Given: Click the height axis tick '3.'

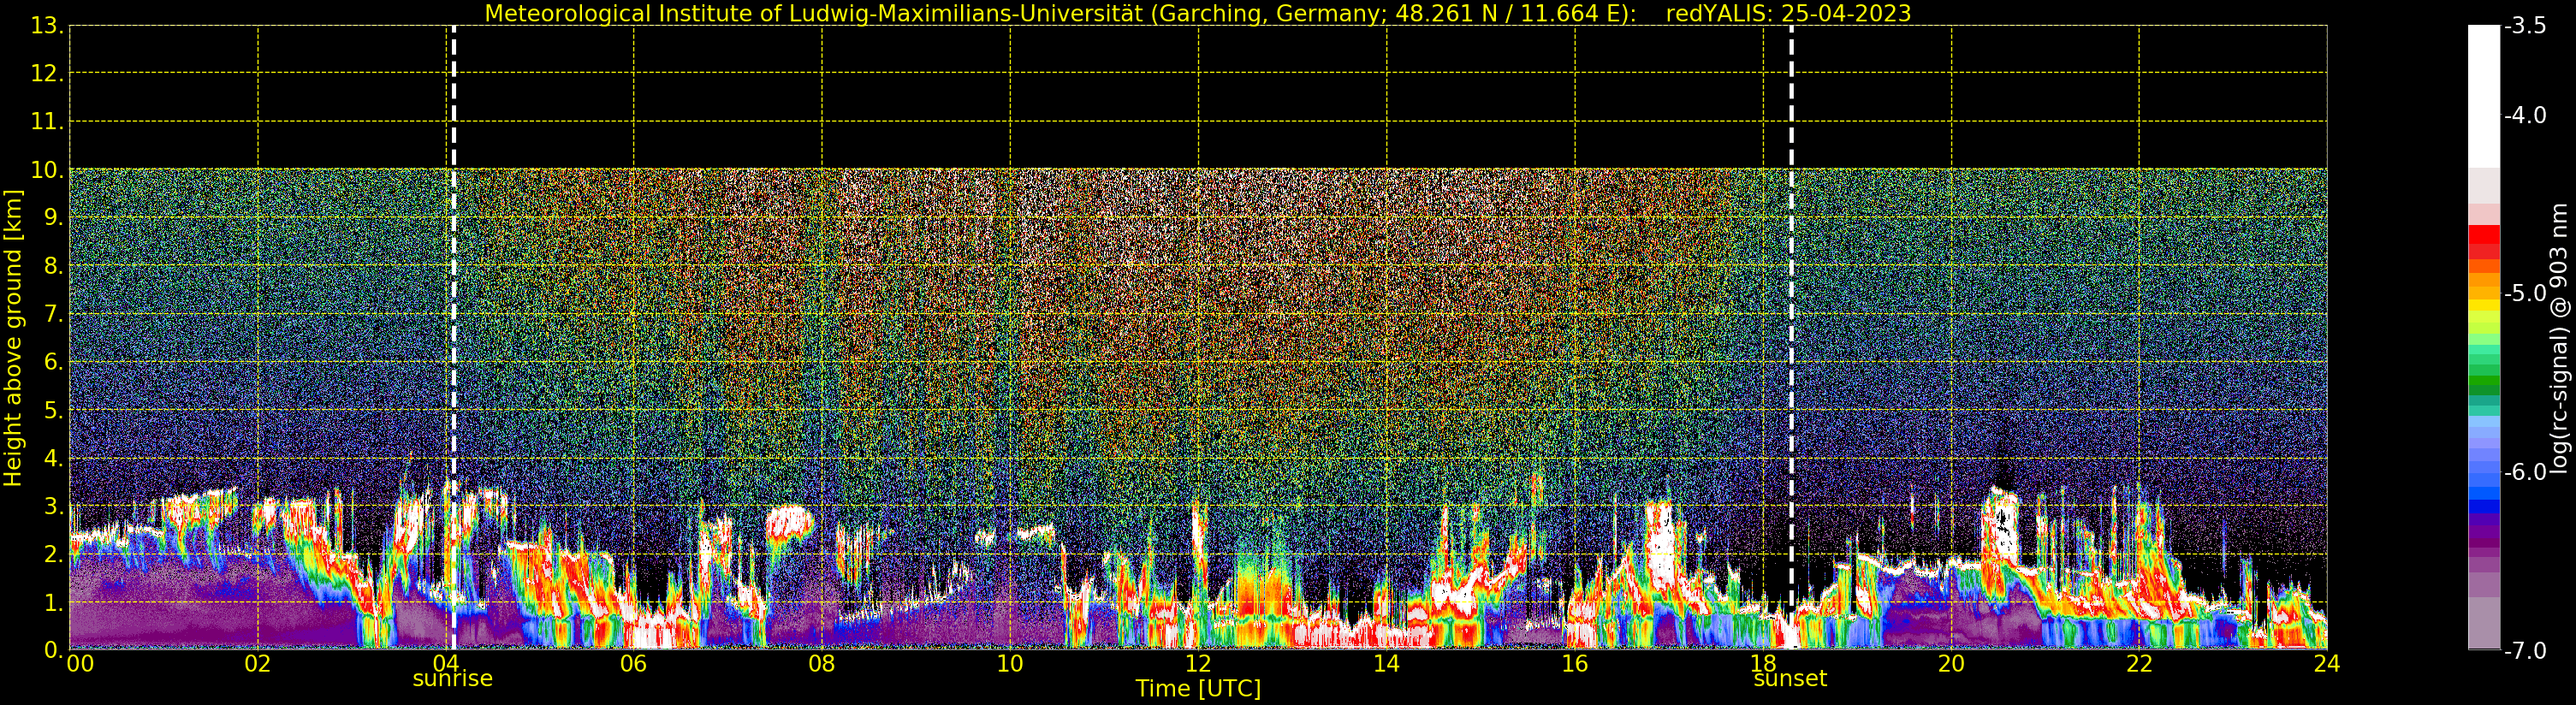Looking at the screenshot, I should pyautogui.click(x=54, y=506).
